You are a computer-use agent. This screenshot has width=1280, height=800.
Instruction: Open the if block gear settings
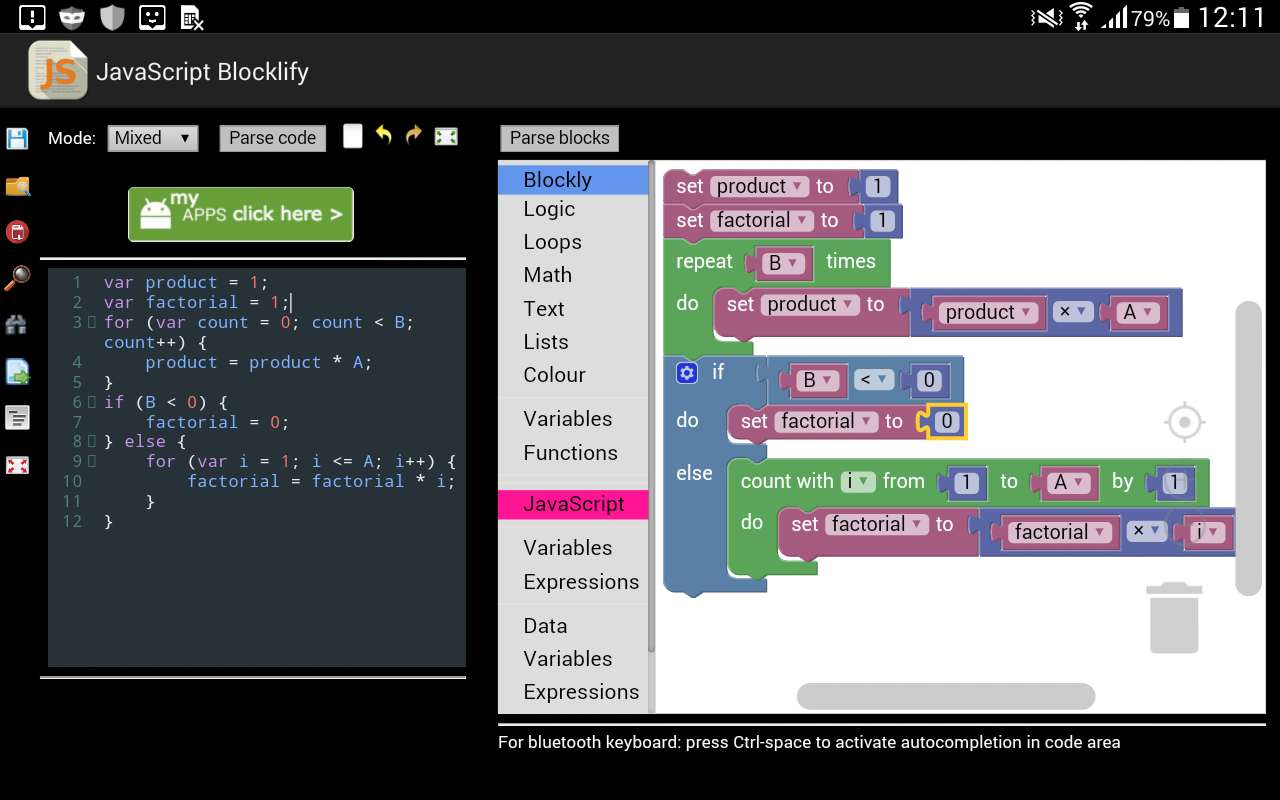pyautogui.click(x=686, y=373)
